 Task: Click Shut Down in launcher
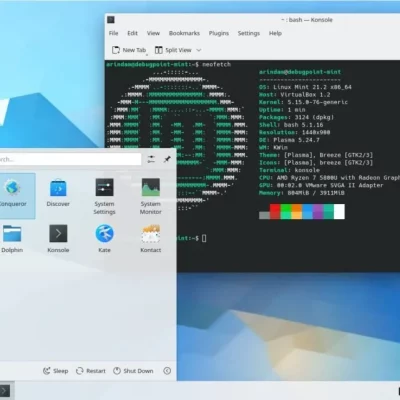tap(133, 371)
